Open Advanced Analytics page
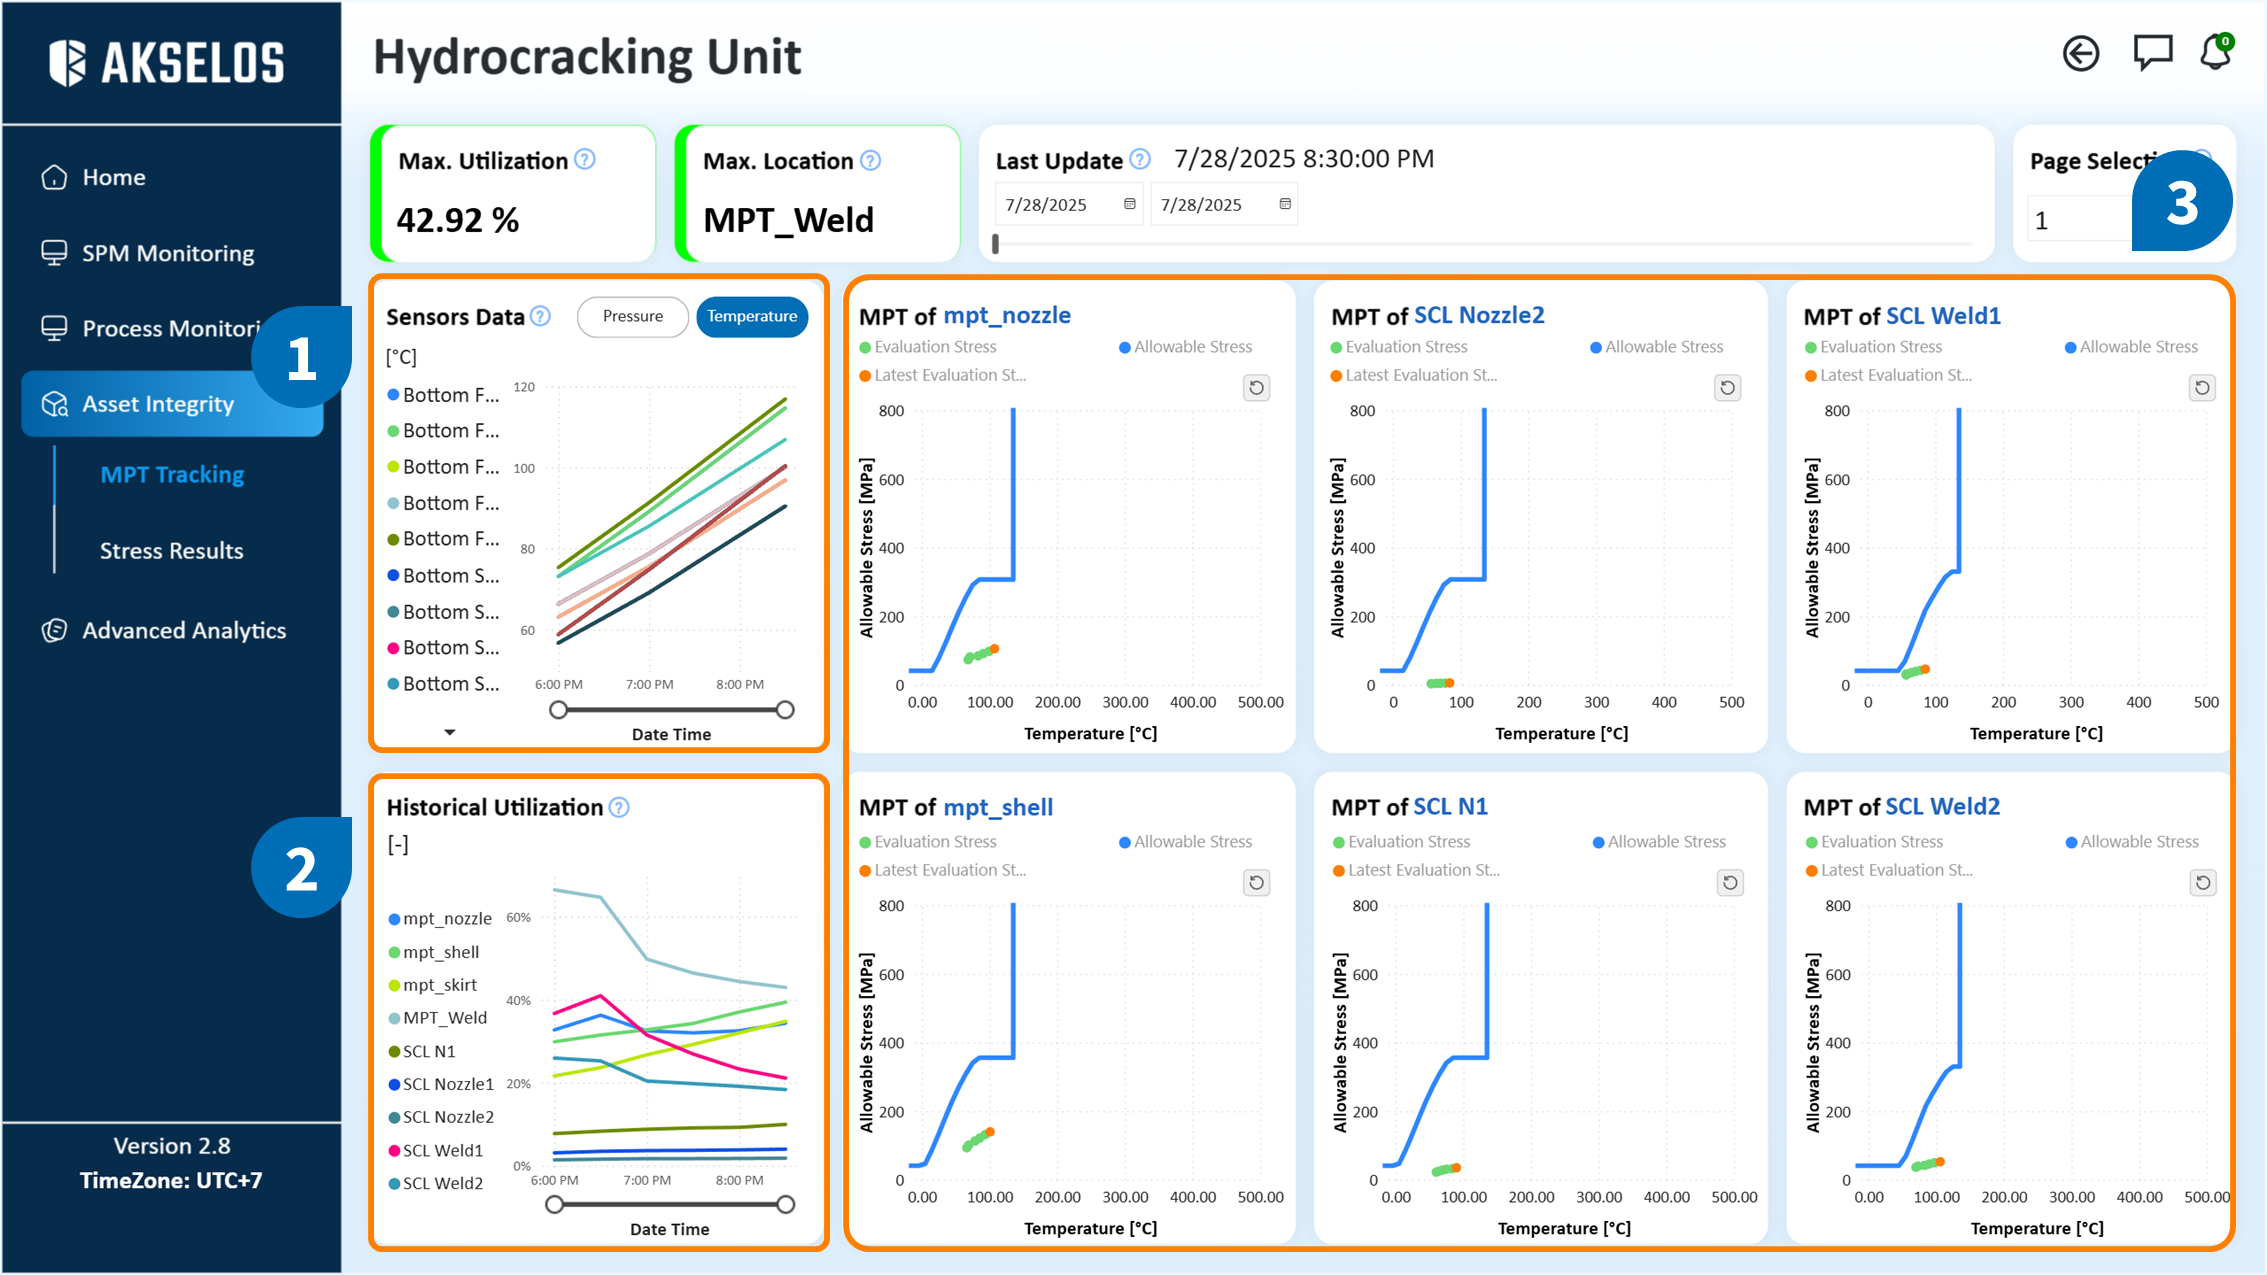This screenshot has height=1275, width=2267. tap(183, 631)
